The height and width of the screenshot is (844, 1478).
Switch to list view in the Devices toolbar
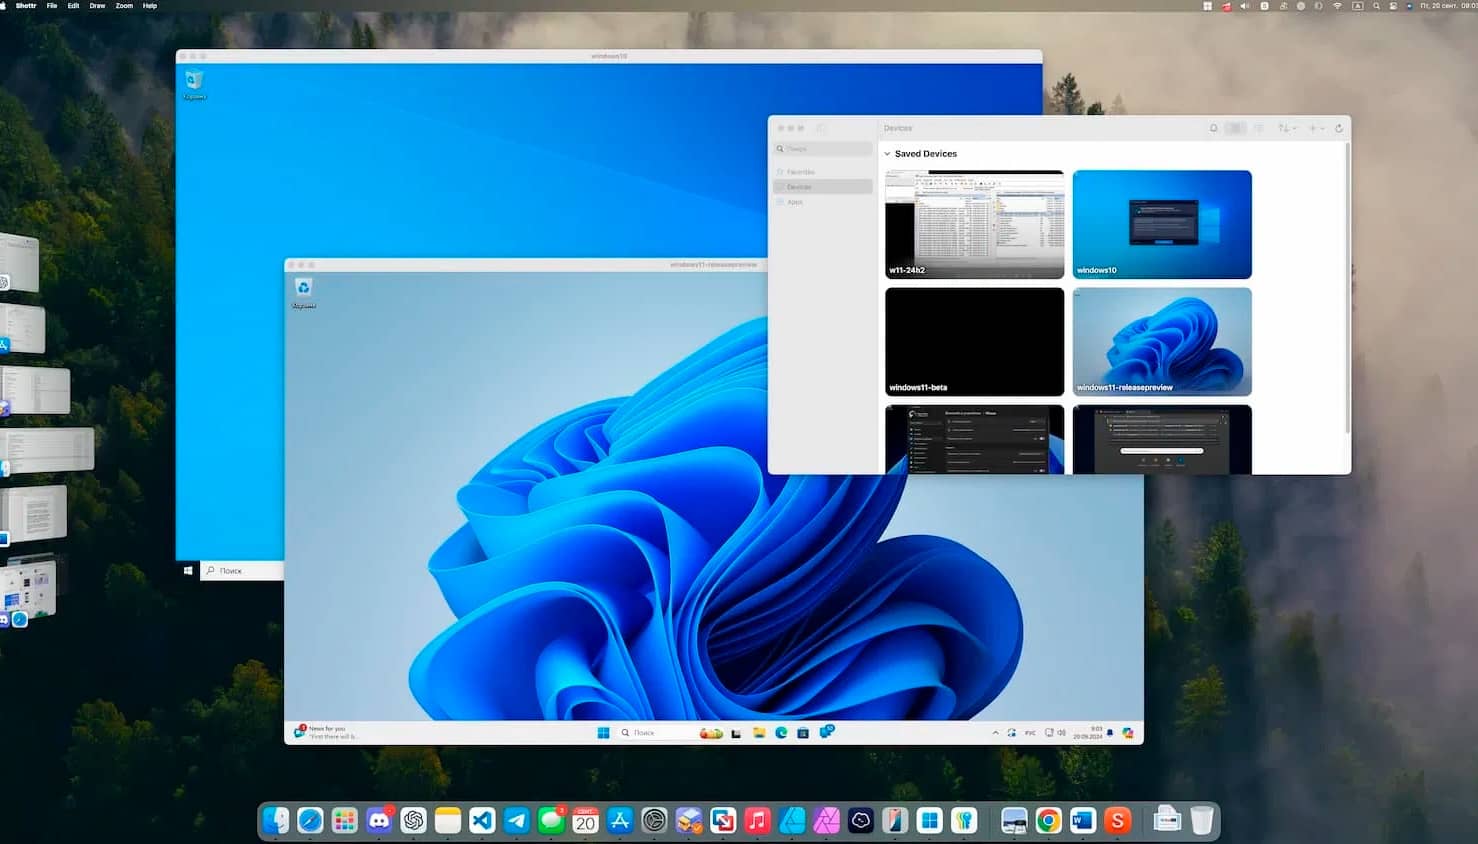click(x=1258, y=128)
